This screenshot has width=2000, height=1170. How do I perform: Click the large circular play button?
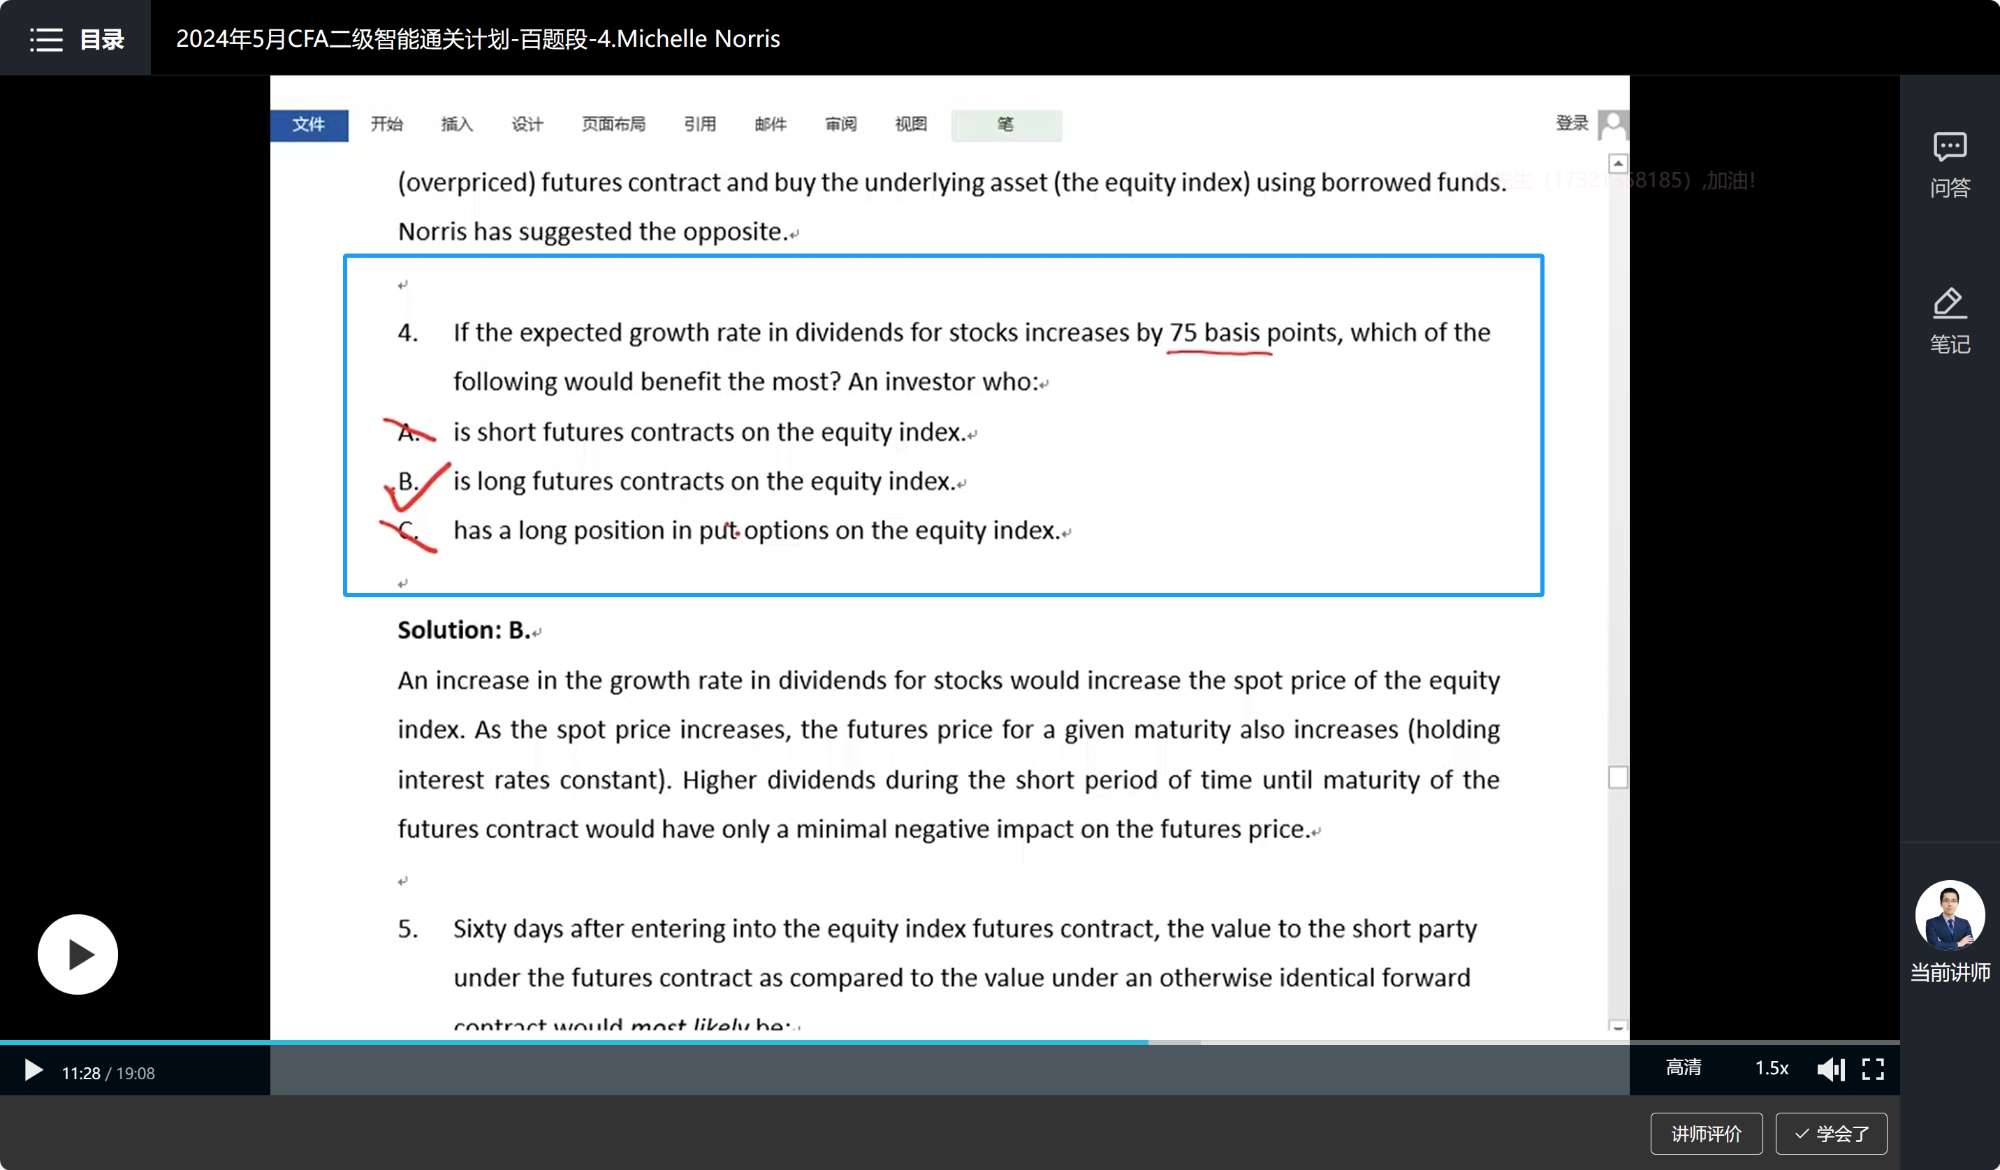(78, 954)
